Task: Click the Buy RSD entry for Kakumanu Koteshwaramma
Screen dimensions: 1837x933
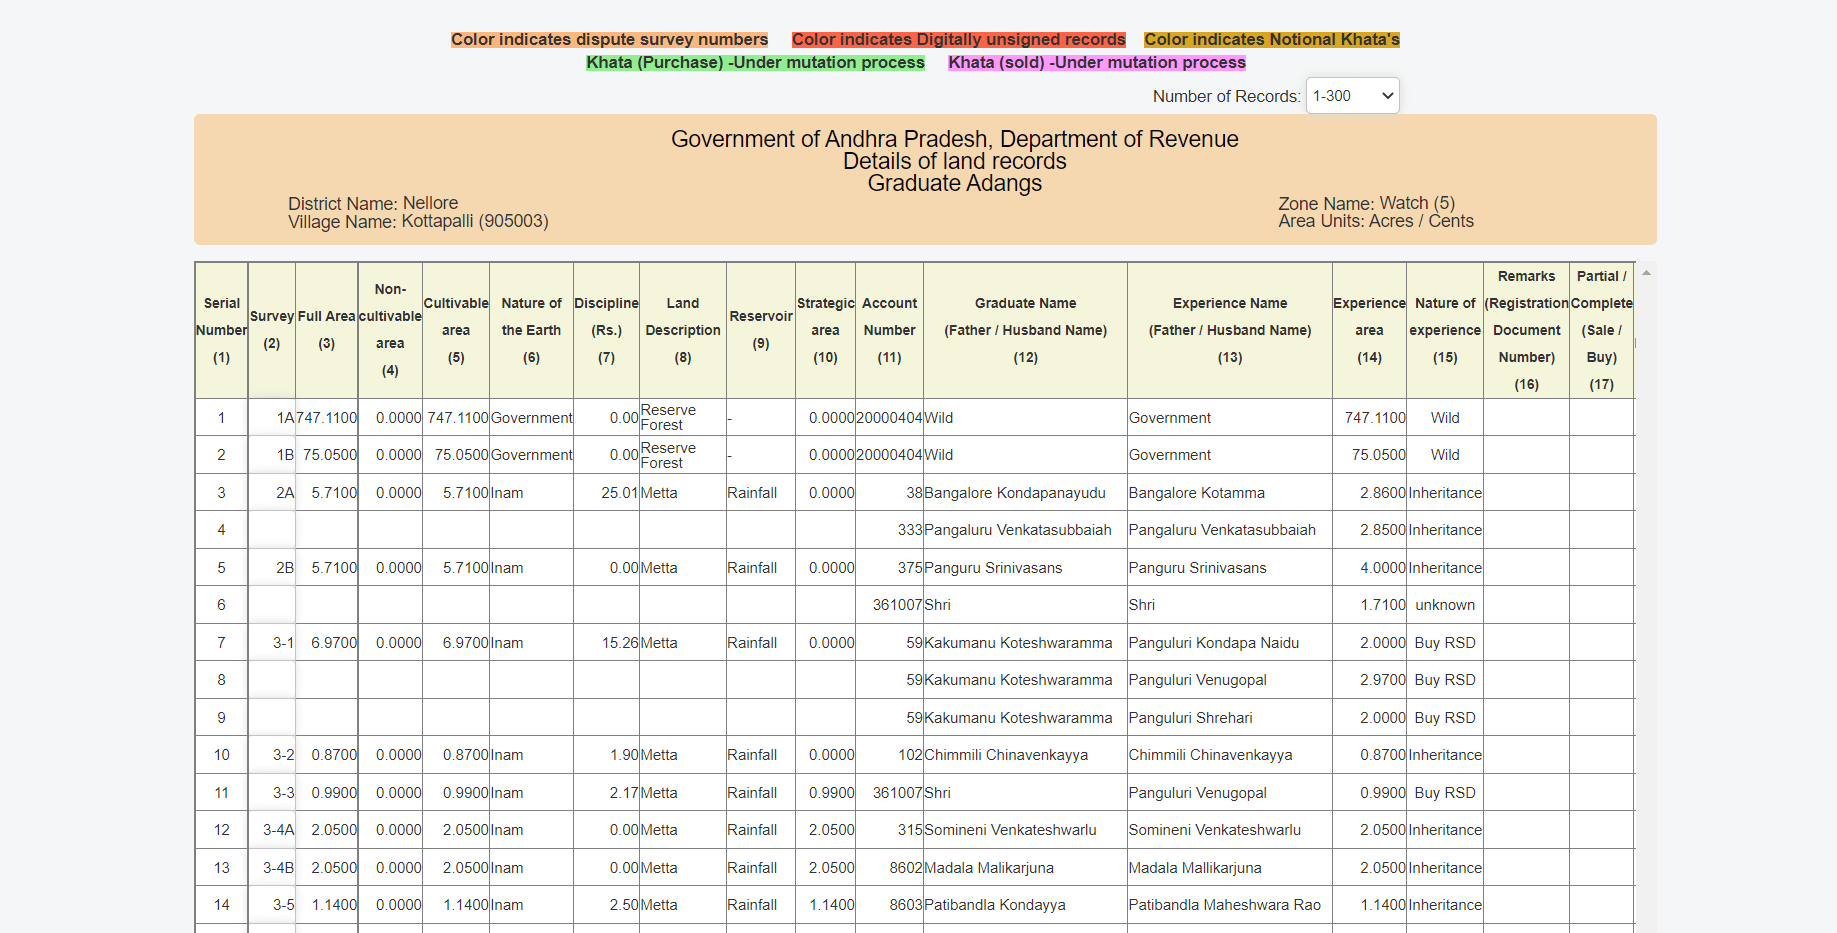Action: pyautogui.click(x=1444, y=642)
